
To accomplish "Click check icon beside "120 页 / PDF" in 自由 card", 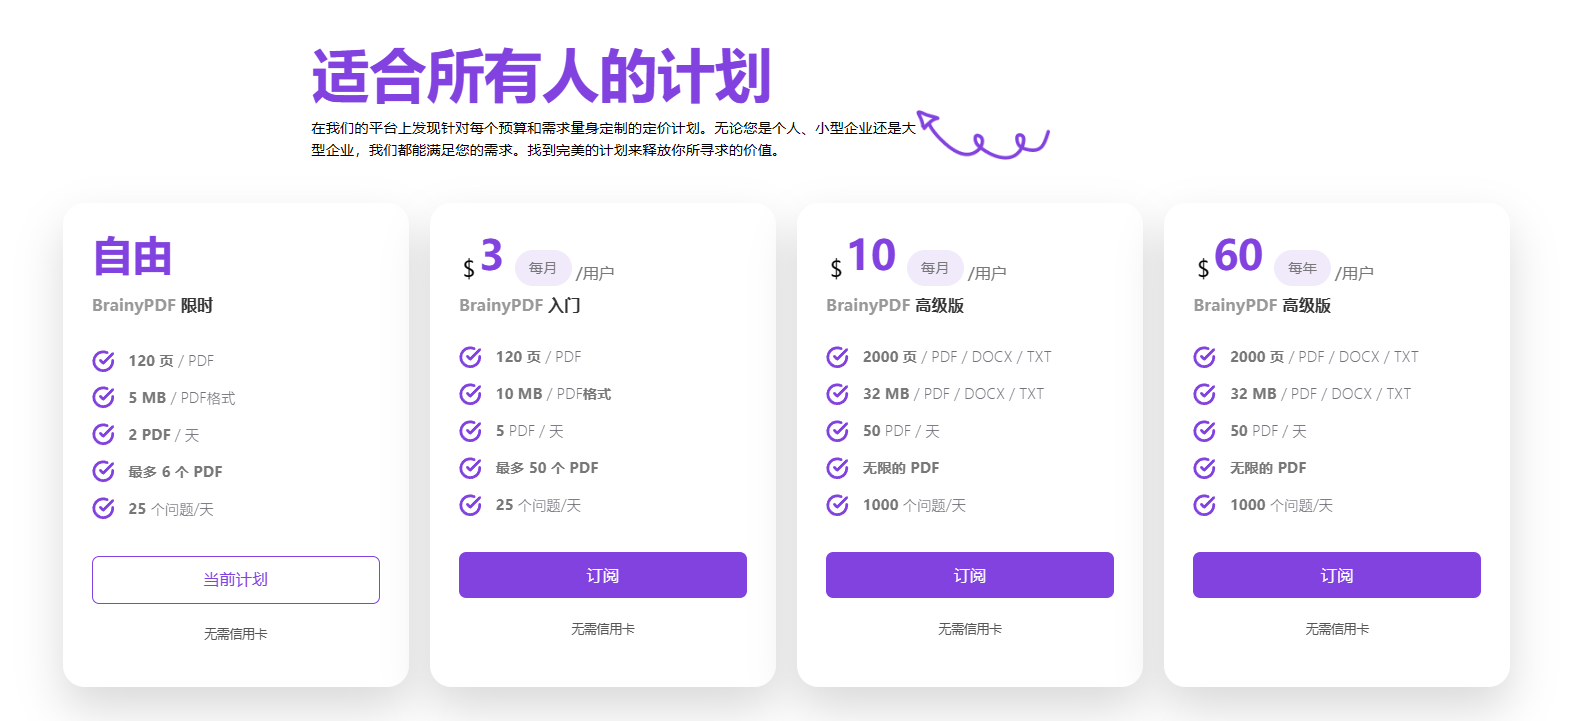I will [x=104, y=361].
